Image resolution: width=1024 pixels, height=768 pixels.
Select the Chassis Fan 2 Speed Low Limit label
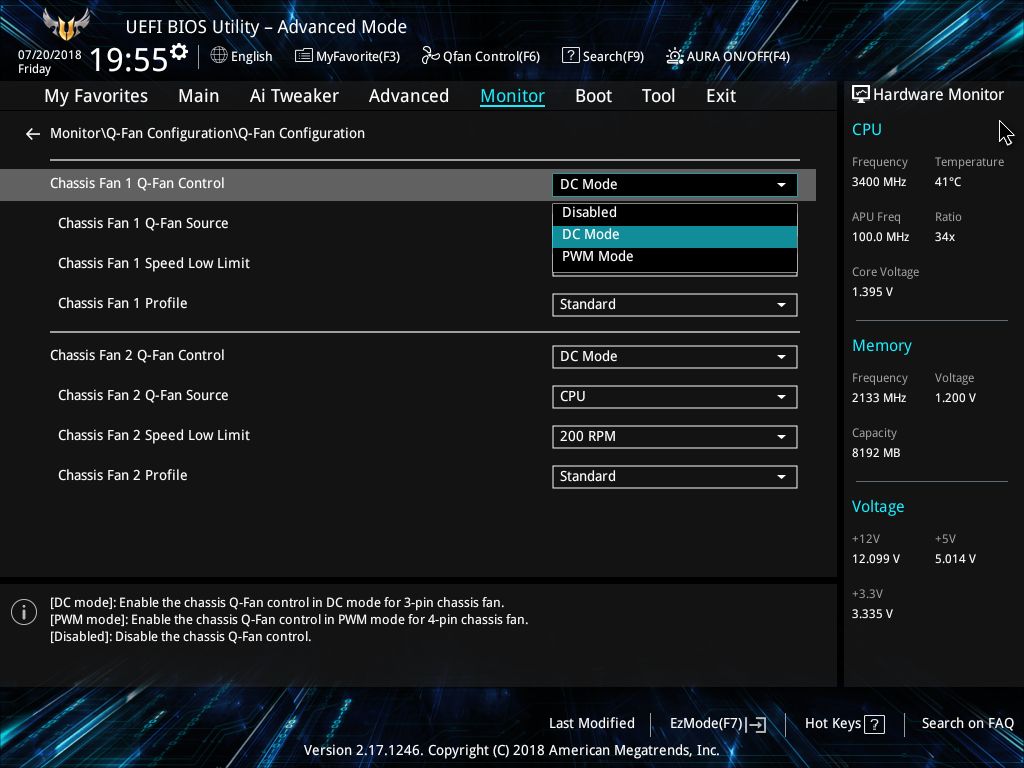pyautogui.click(x=153, y=435)
